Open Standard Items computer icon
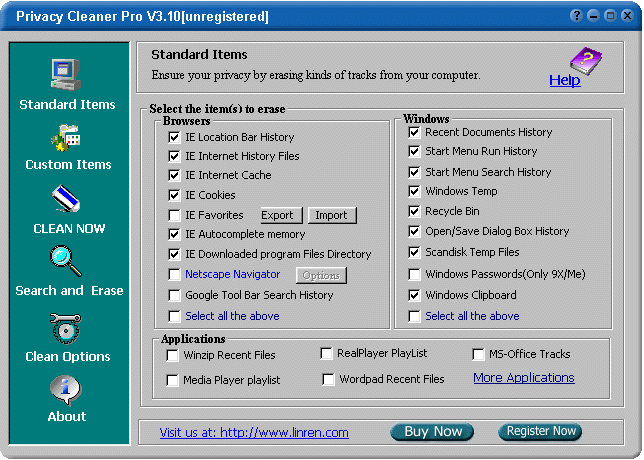Viewport: 644px width, 460px height. 66,74
